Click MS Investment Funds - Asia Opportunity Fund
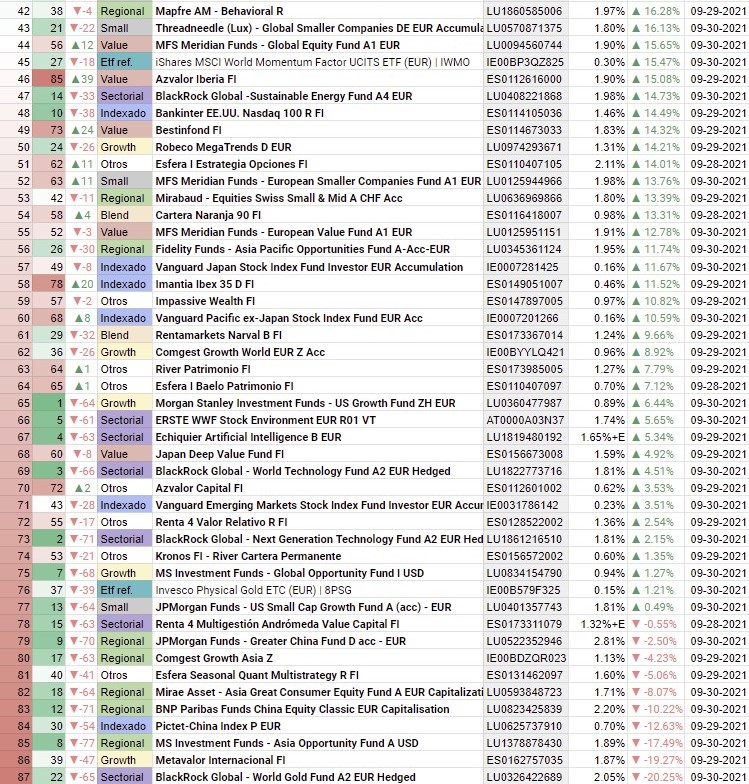This screenshot has width=749, height=784. (x=318, y=743)
